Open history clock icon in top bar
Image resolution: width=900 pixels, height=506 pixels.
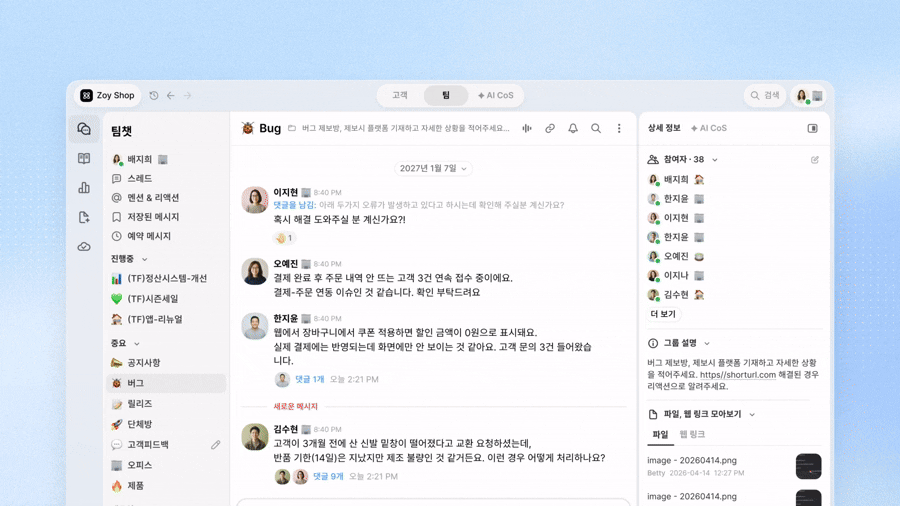(x=154, y=95)
